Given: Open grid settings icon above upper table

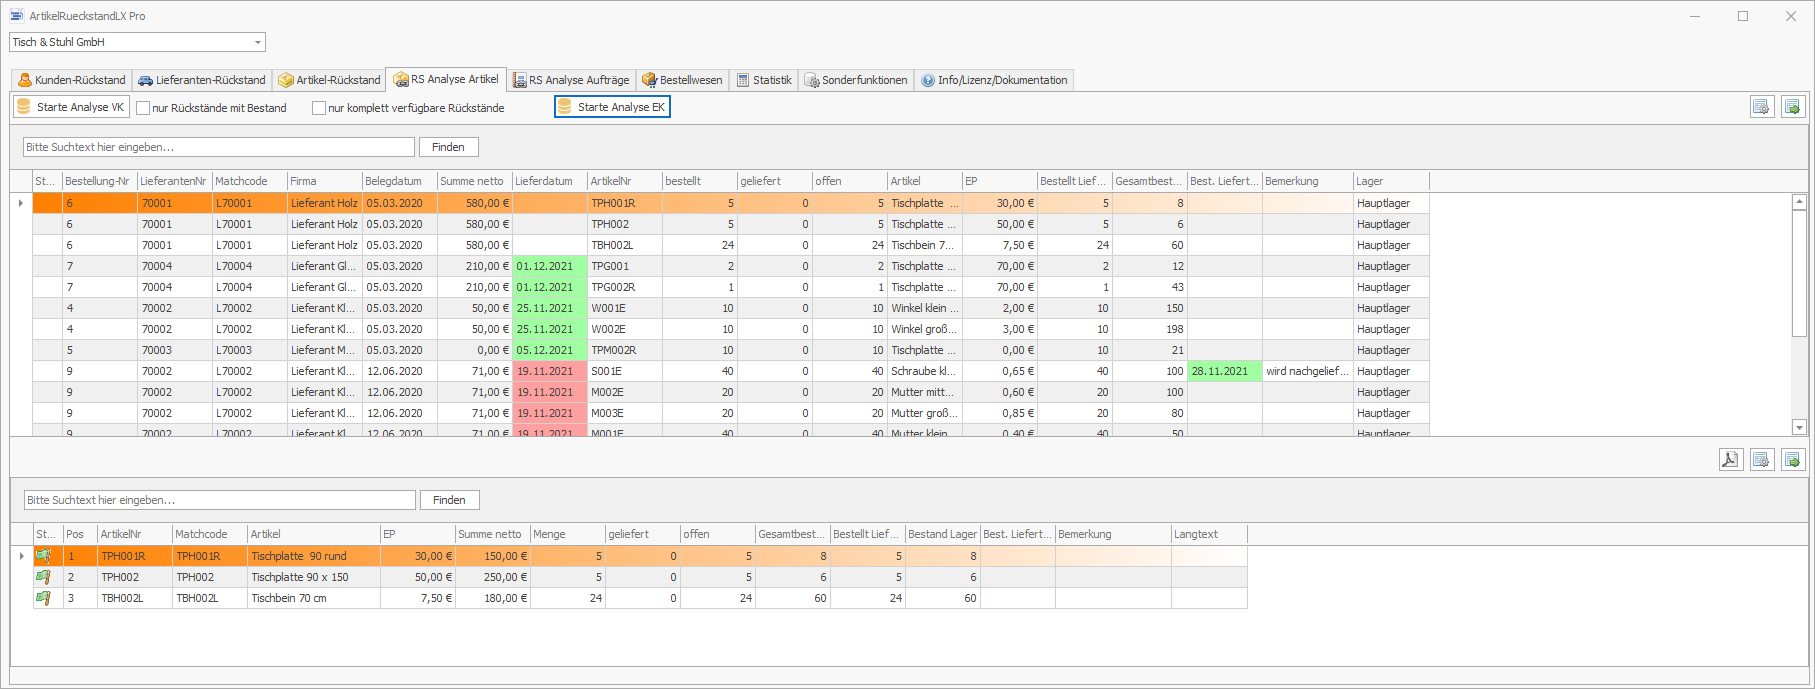Looking at the screenshot, I should [x=1762, y=107].
